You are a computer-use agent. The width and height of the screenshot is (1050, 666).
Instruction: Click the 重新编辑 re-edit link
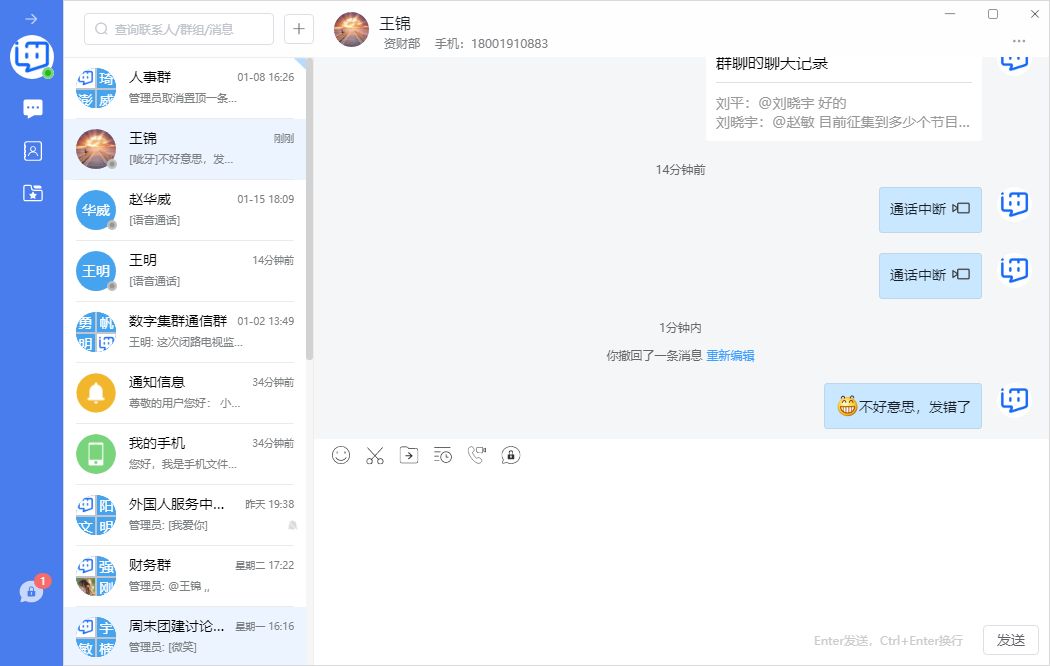(730, 355)
